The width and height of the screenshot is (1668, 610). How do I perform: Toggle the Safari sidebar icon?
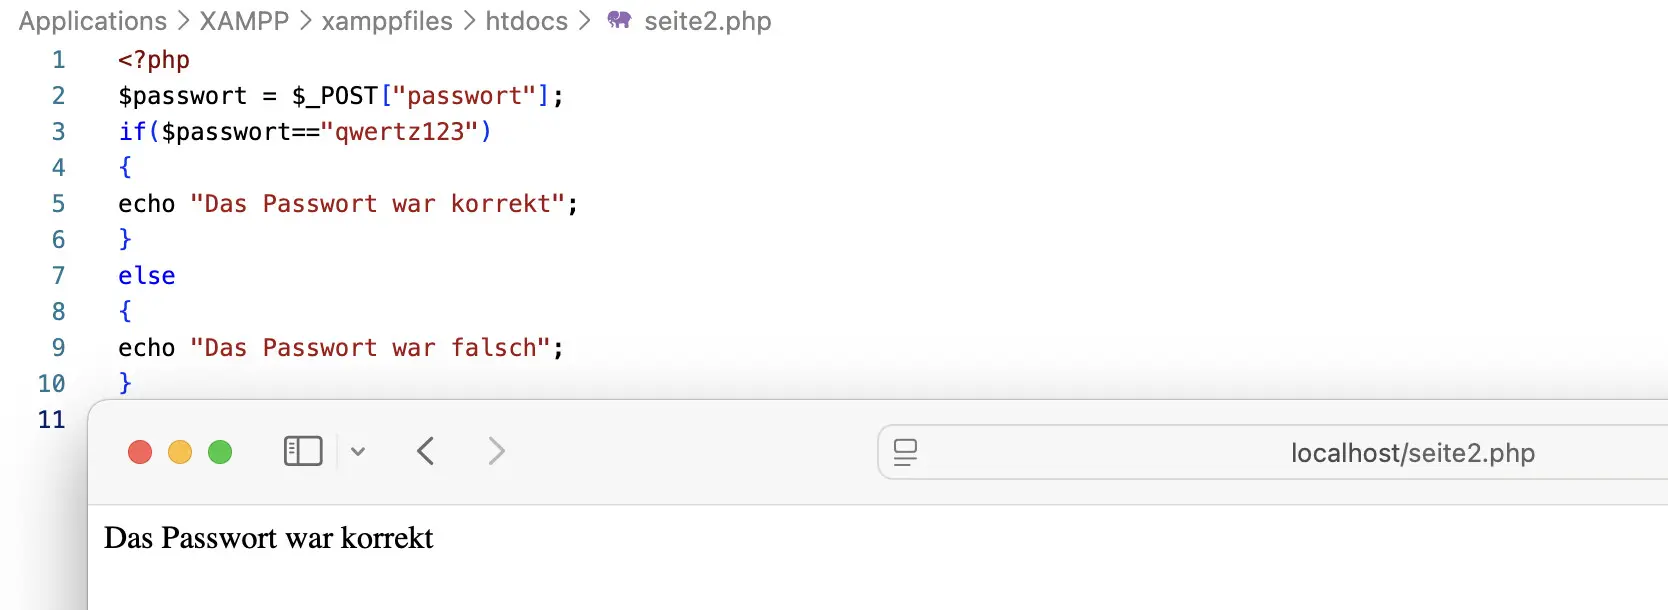pos(303,451)
